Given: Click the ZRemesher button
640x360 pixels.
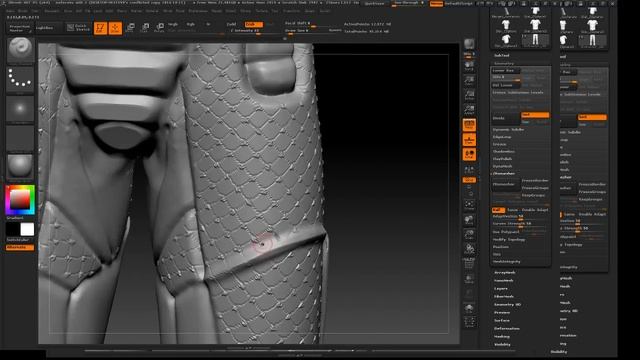Looking at the screenshot, I should (x=506, y=184).
